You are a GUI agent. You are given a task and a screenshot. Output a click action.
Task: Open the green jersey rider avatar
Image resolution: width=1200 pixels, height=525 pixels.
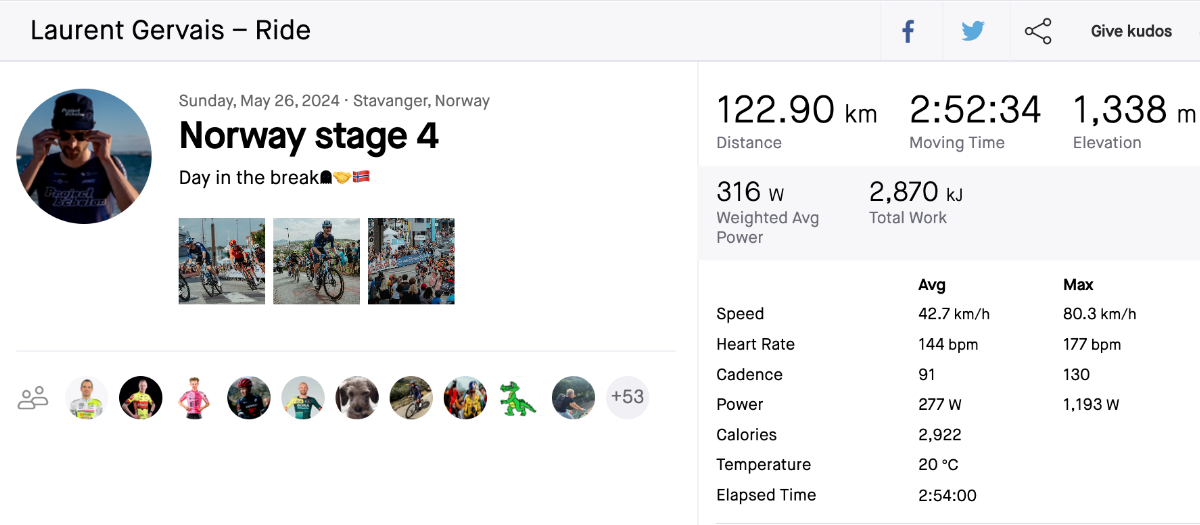[303, 398]
